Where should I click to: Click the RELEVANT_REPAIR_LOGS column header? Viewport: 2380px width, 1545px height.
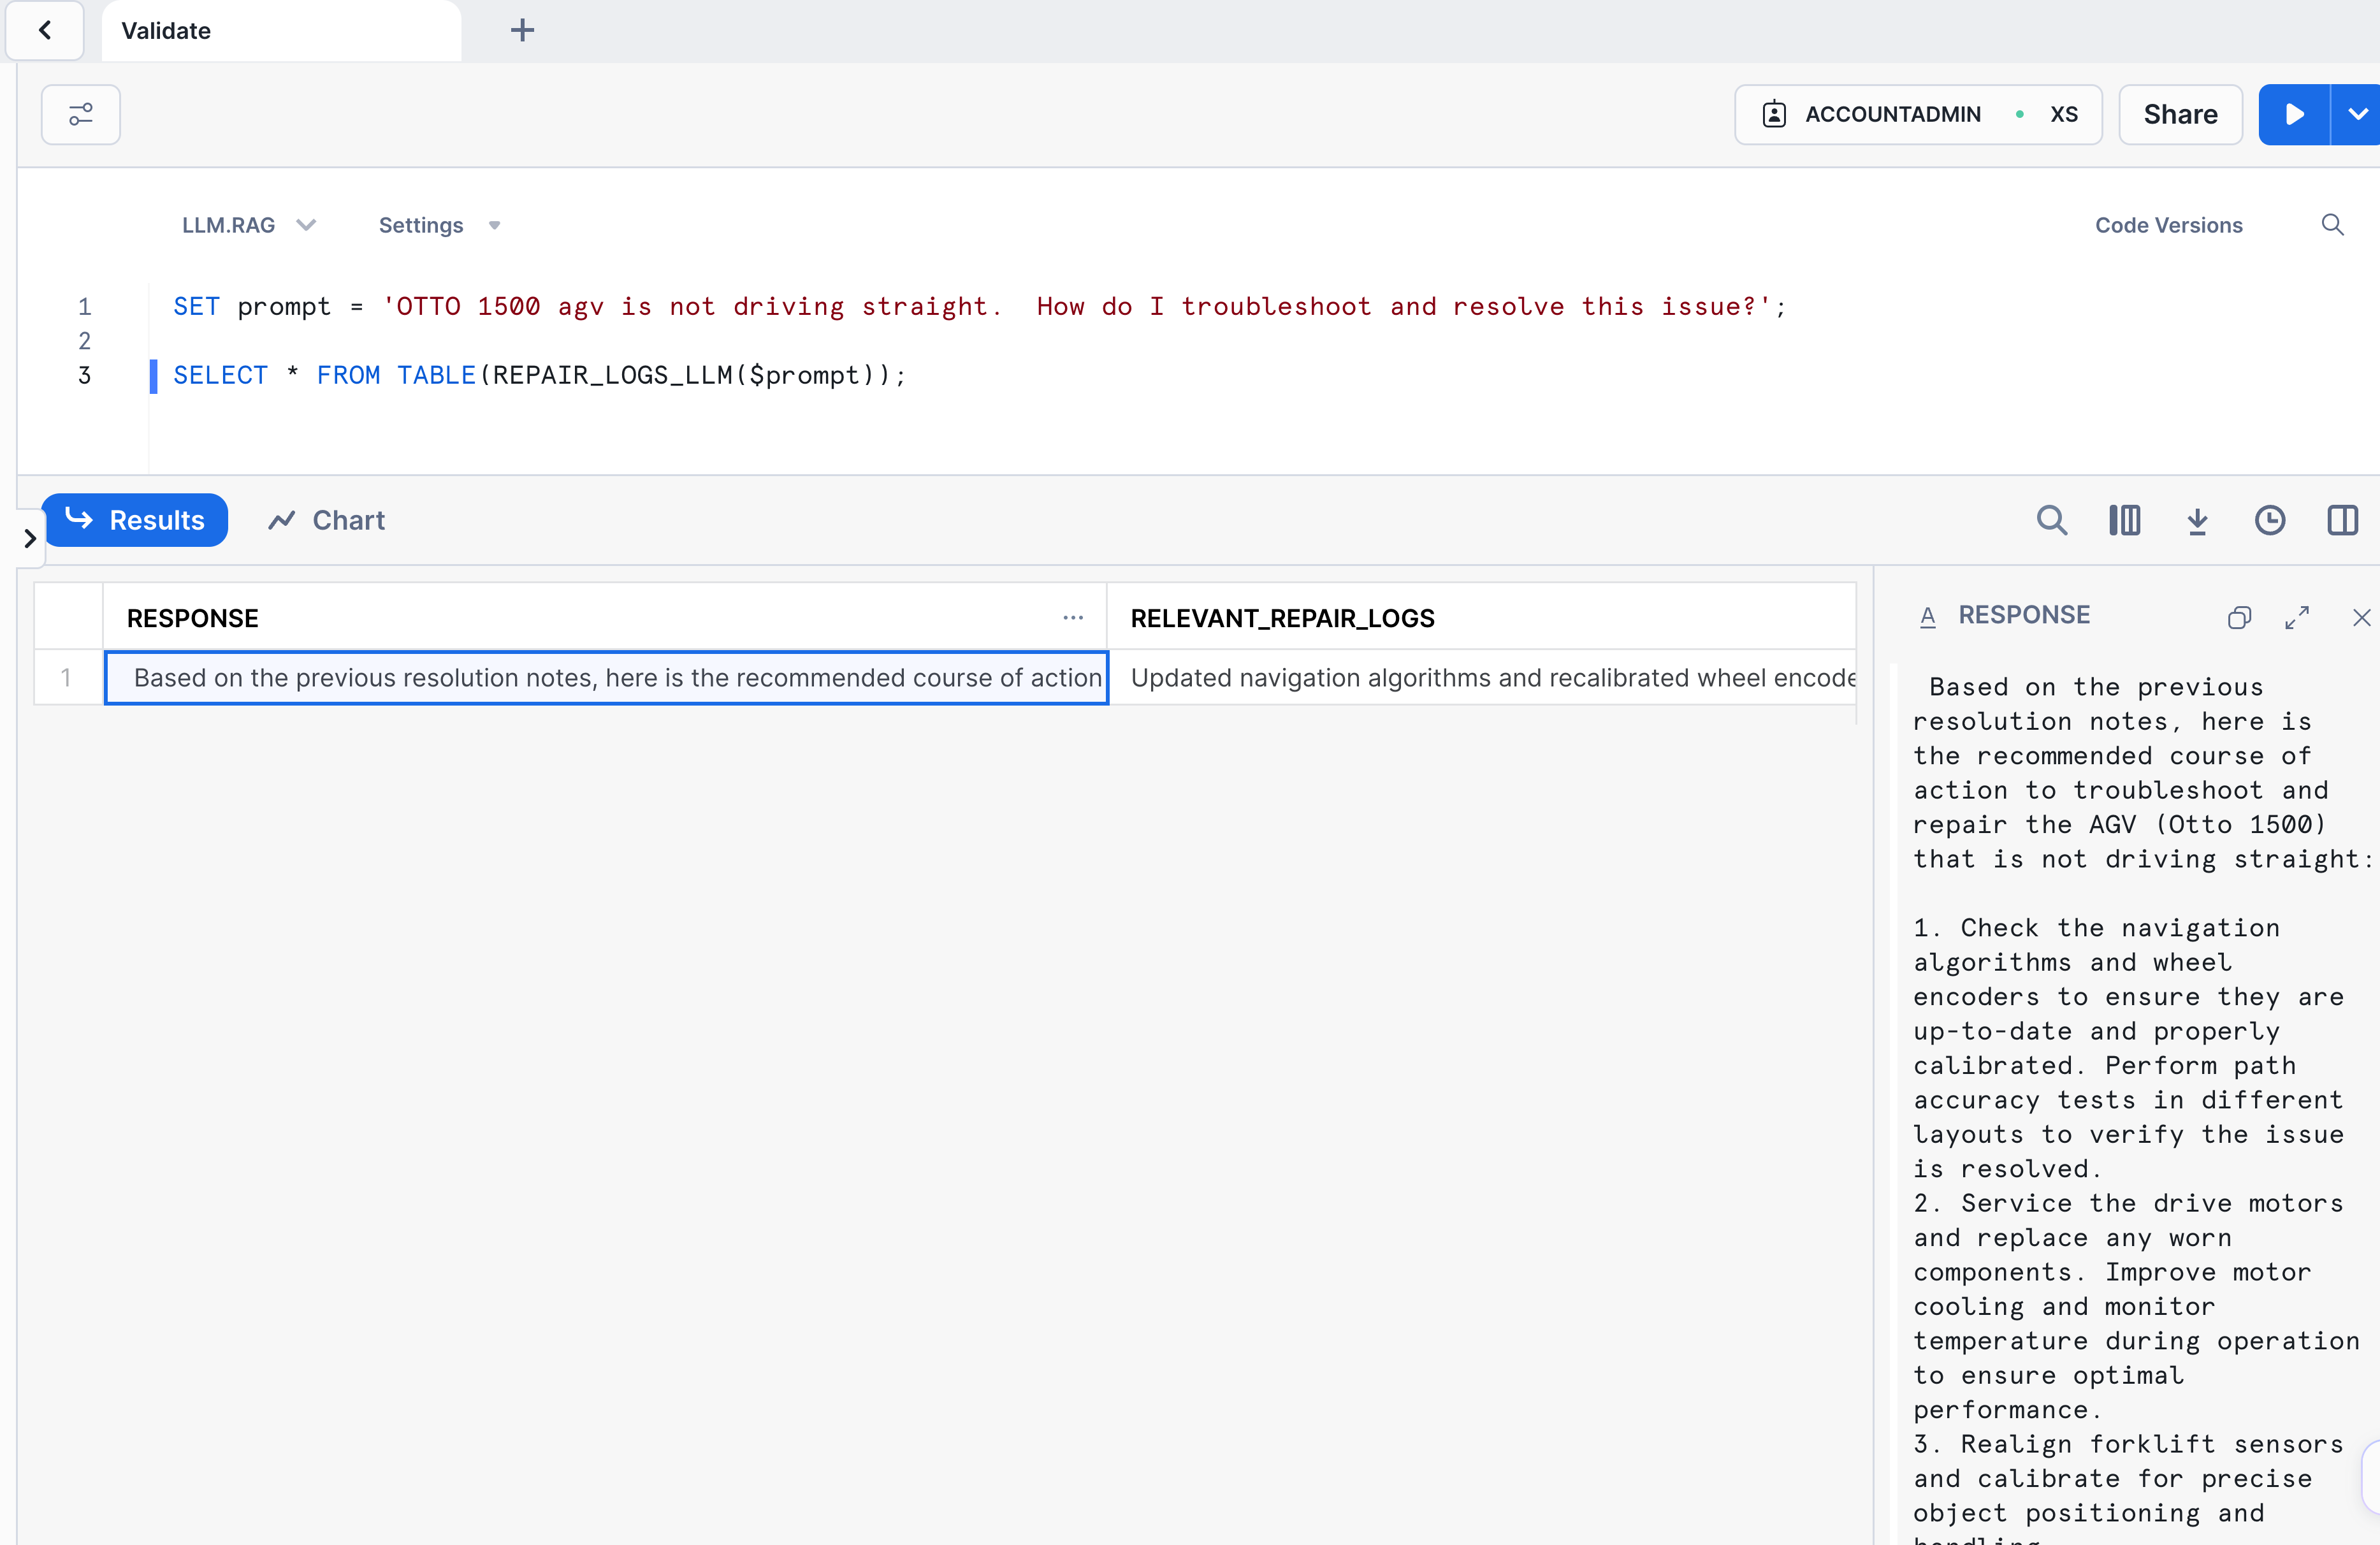1481,618
